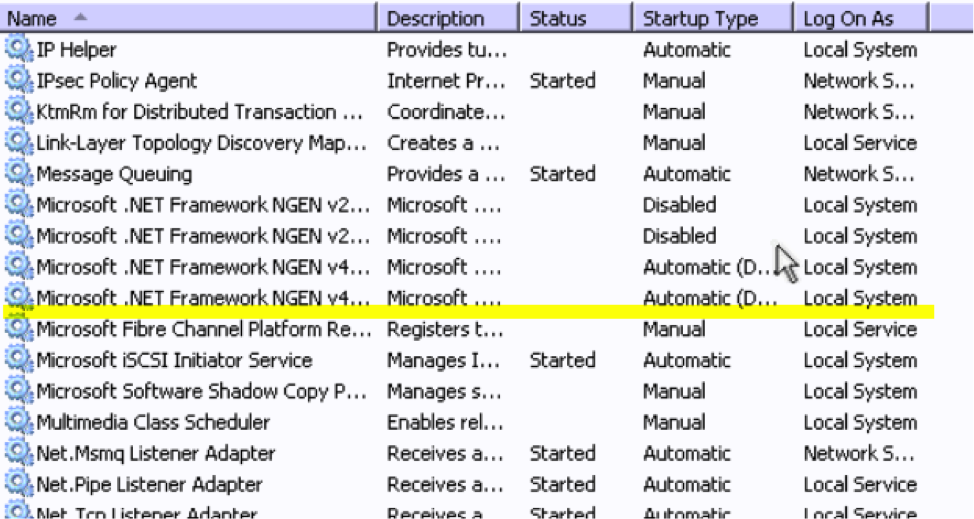Viewport: 974px width, 519px height.
Task: Select the Multimedia Class Scheduler service name
Action: pyautogui.click(x=139, y=422)
